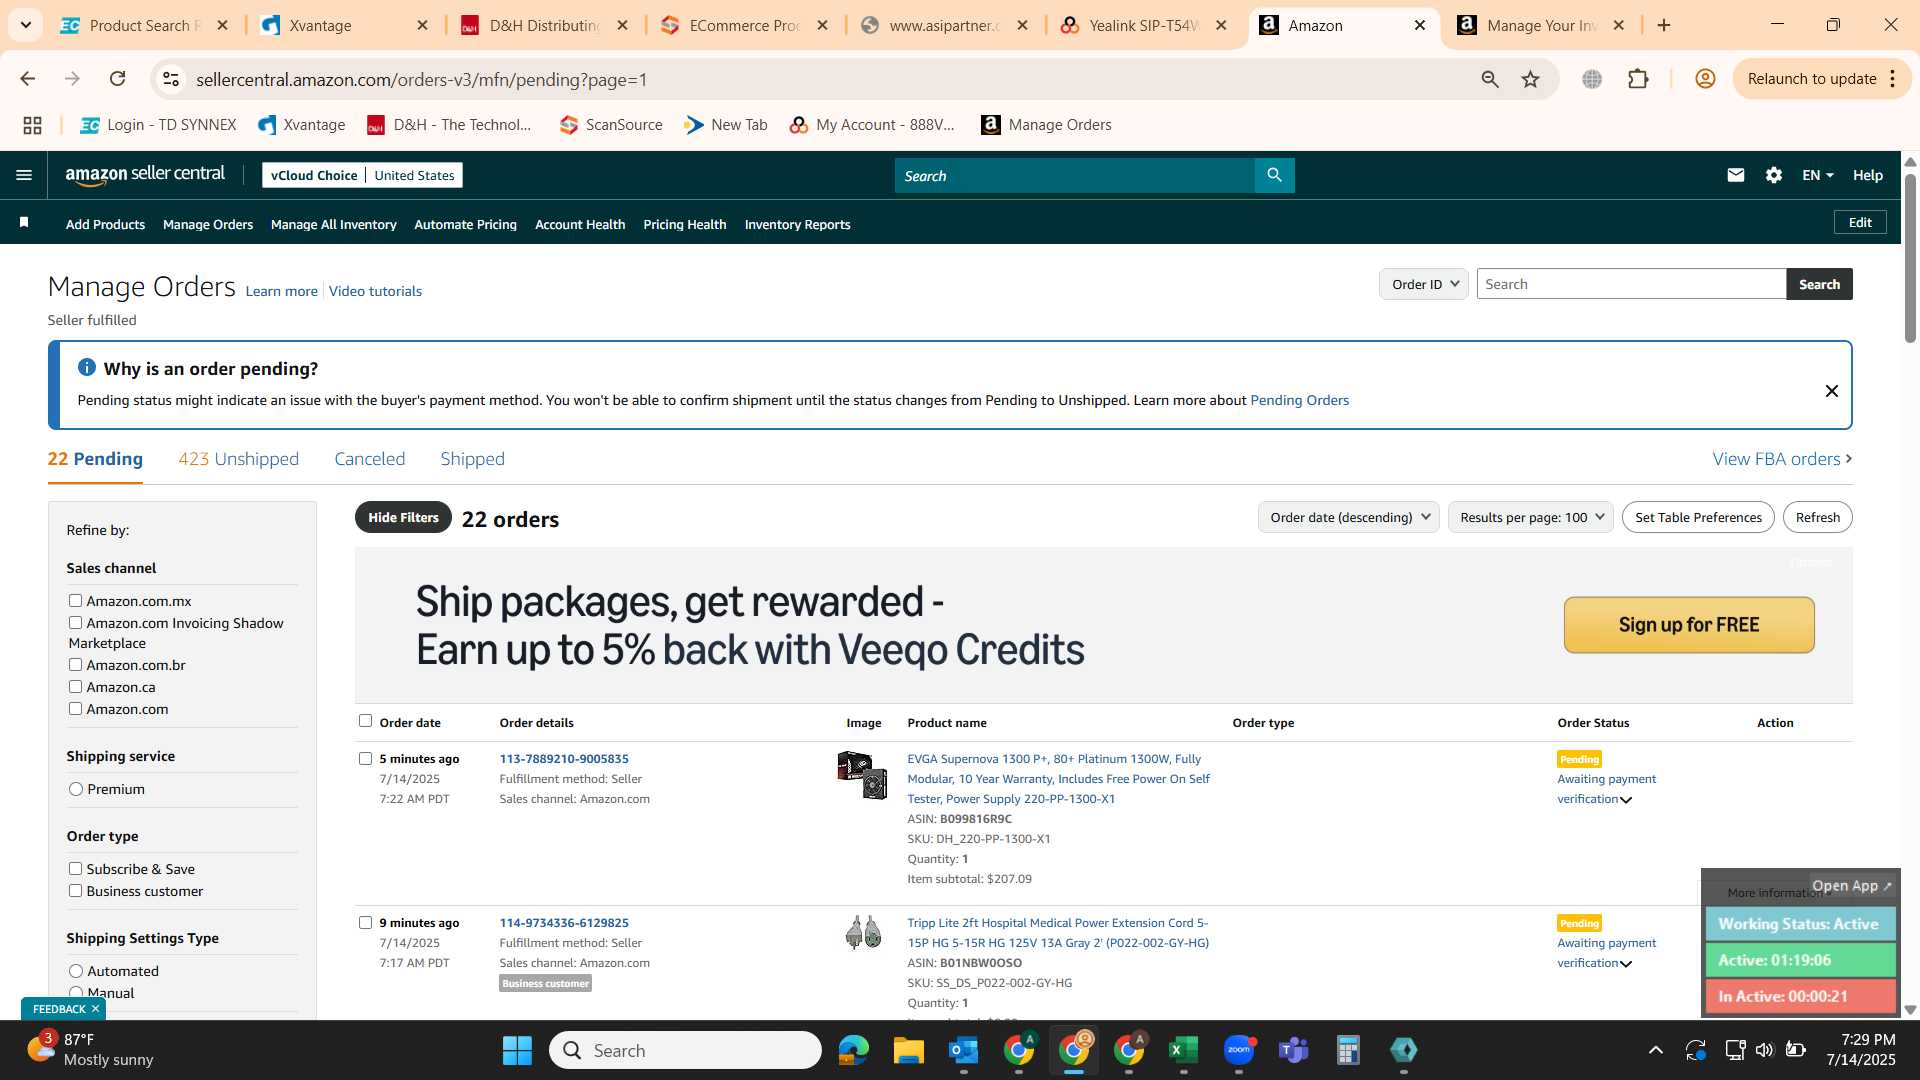The height and width of the screenshot is (1080, 1920).
Task: Open the settings gear icon
Action: click(x=1774, y=175)
